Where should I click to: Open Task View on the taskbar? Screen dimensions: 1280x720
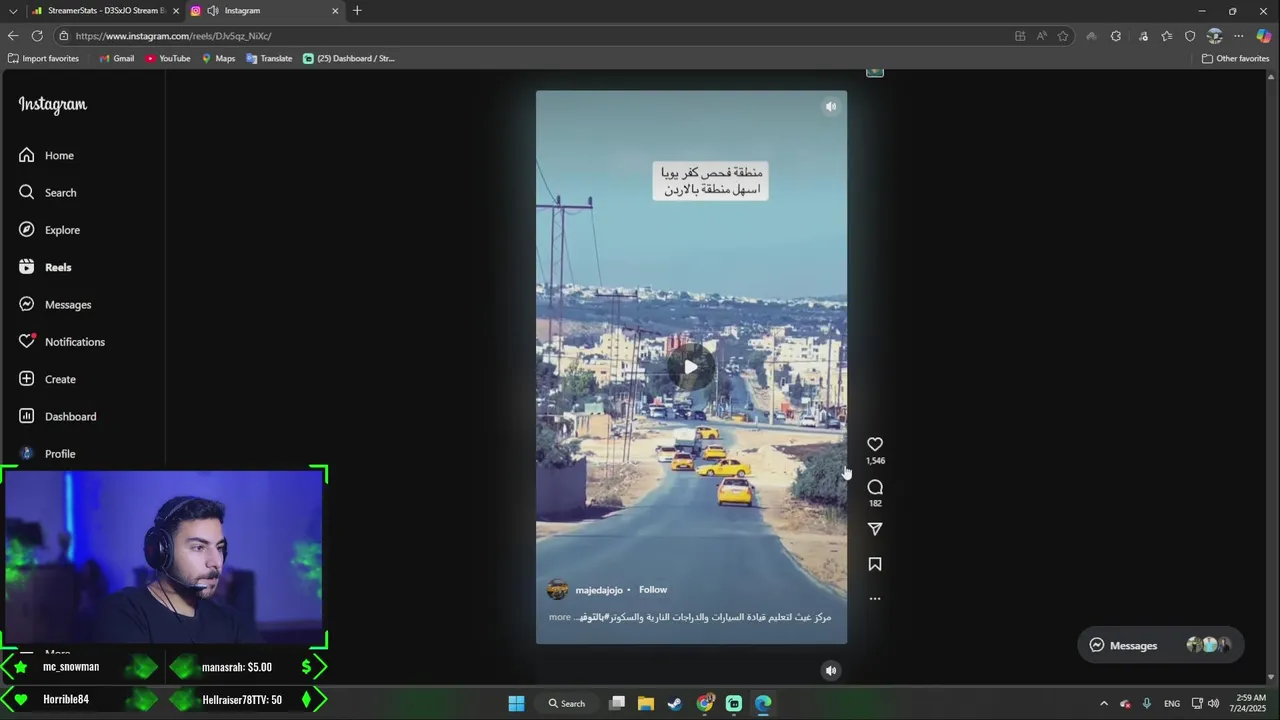click(617, 703)
